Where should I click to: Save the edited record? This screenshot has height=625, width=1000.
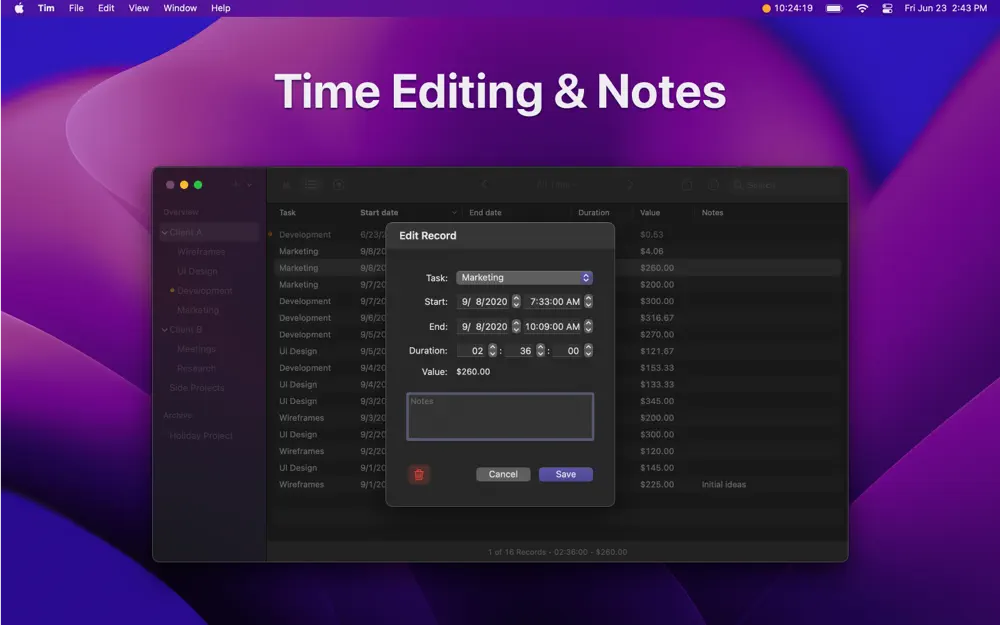click(565, 474)
